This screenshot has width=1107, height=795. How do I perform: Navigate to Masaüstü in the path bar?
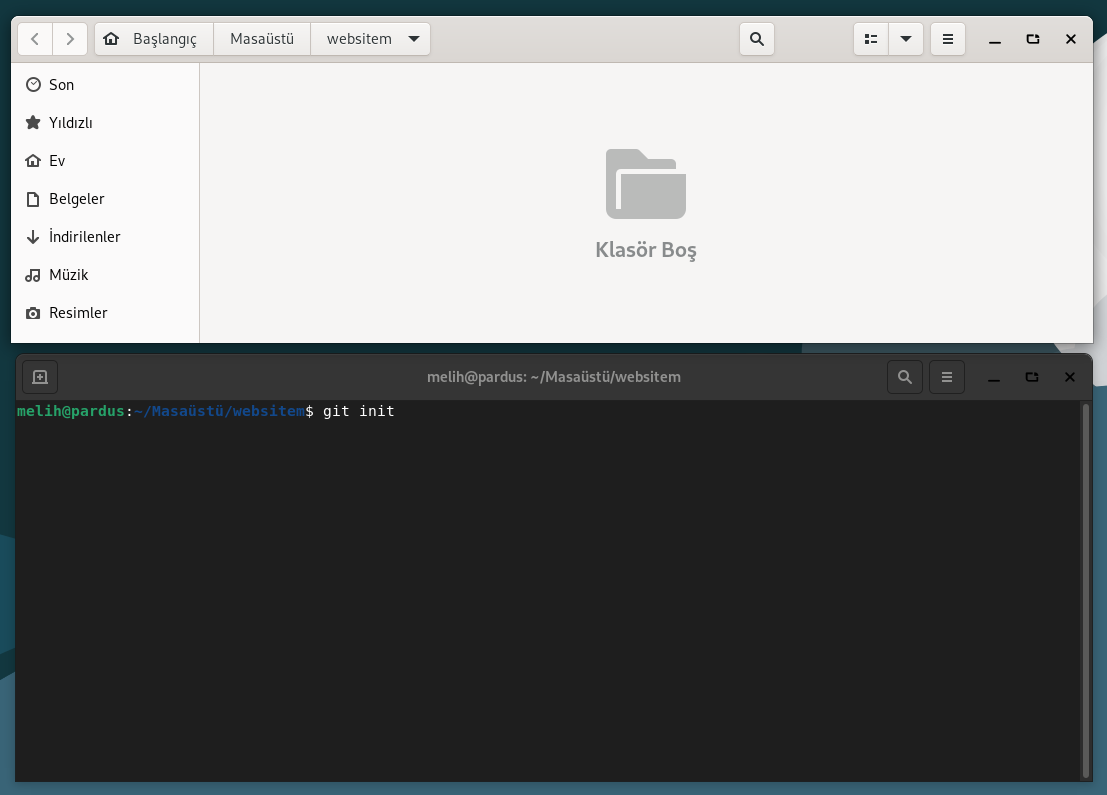pos(262,39)
